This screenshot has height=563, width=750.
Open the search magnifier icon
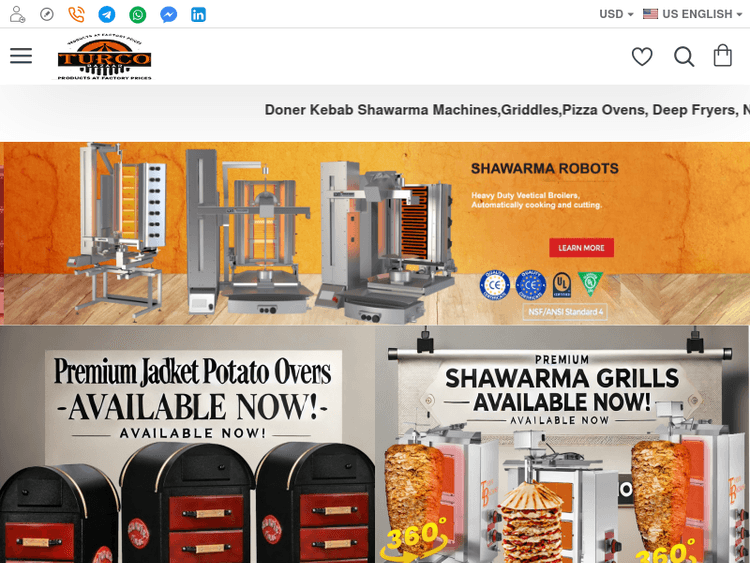tap(684, 56)
